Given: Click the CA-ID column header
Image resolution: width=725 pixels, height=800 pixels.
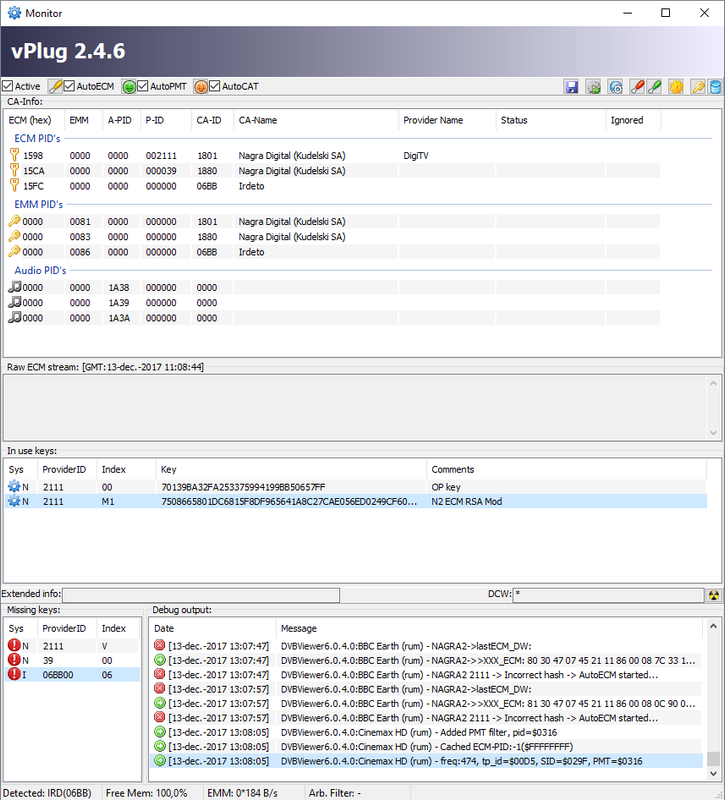Looking at the screenshot, I should [213, 120].
